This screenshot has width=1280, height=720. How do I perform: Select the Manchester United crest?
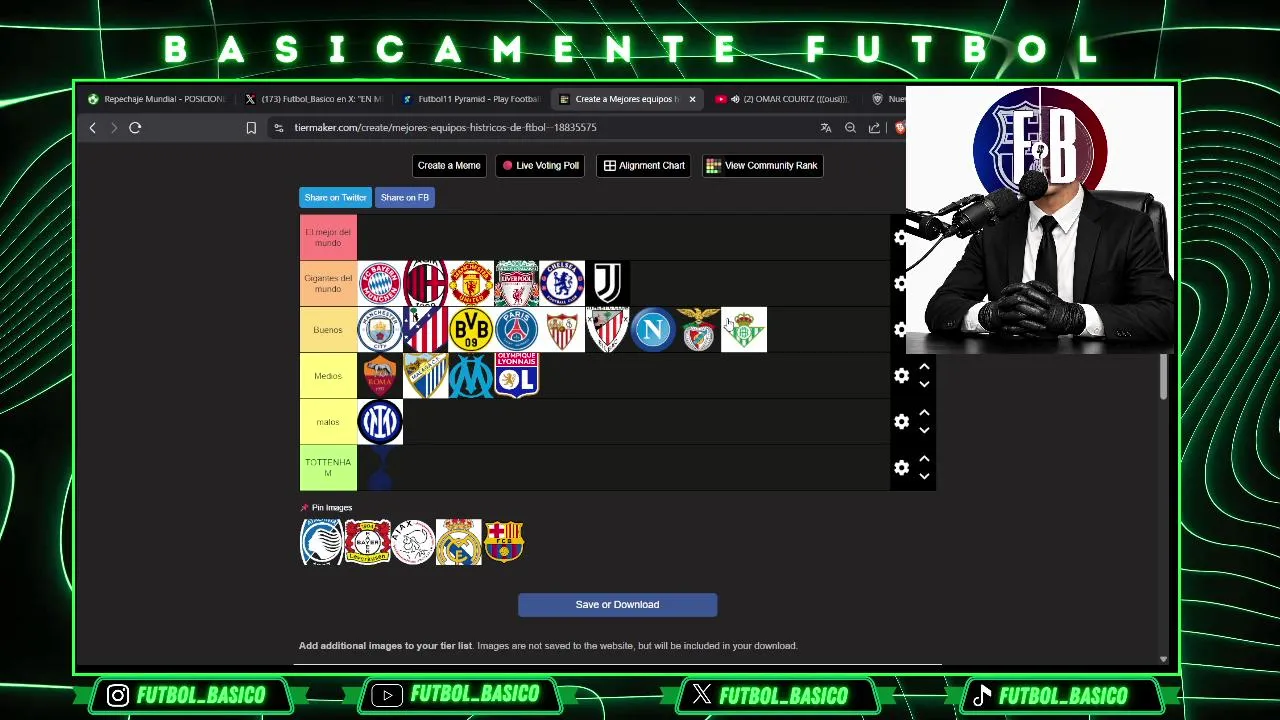click(471, 284)
